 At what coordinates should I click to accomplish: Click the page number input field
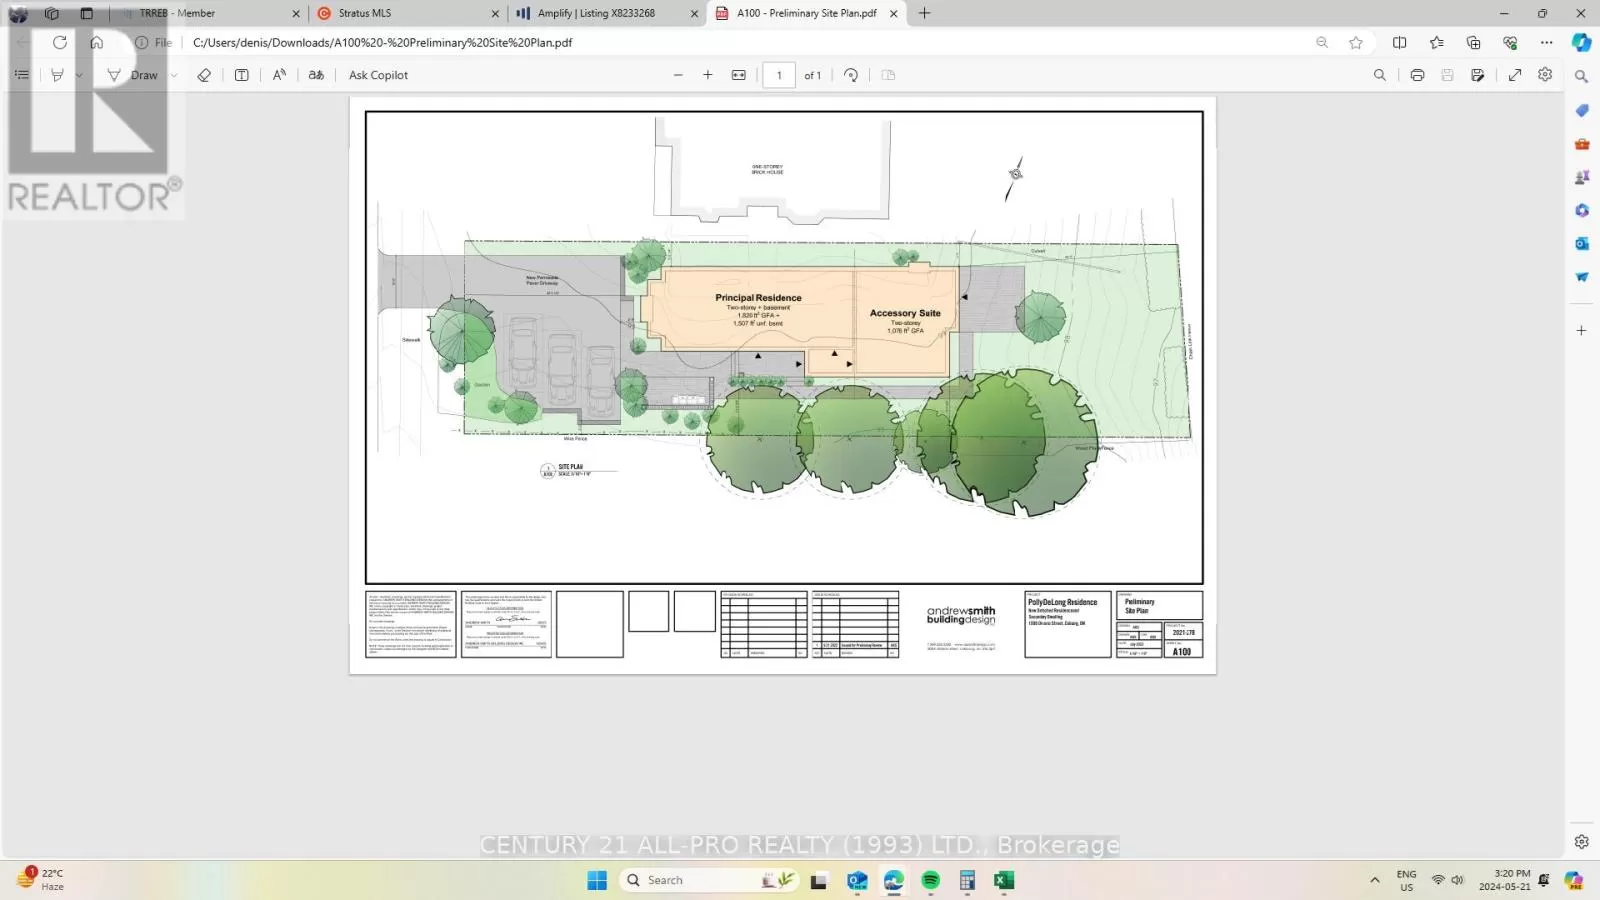(x=779, y=75)
